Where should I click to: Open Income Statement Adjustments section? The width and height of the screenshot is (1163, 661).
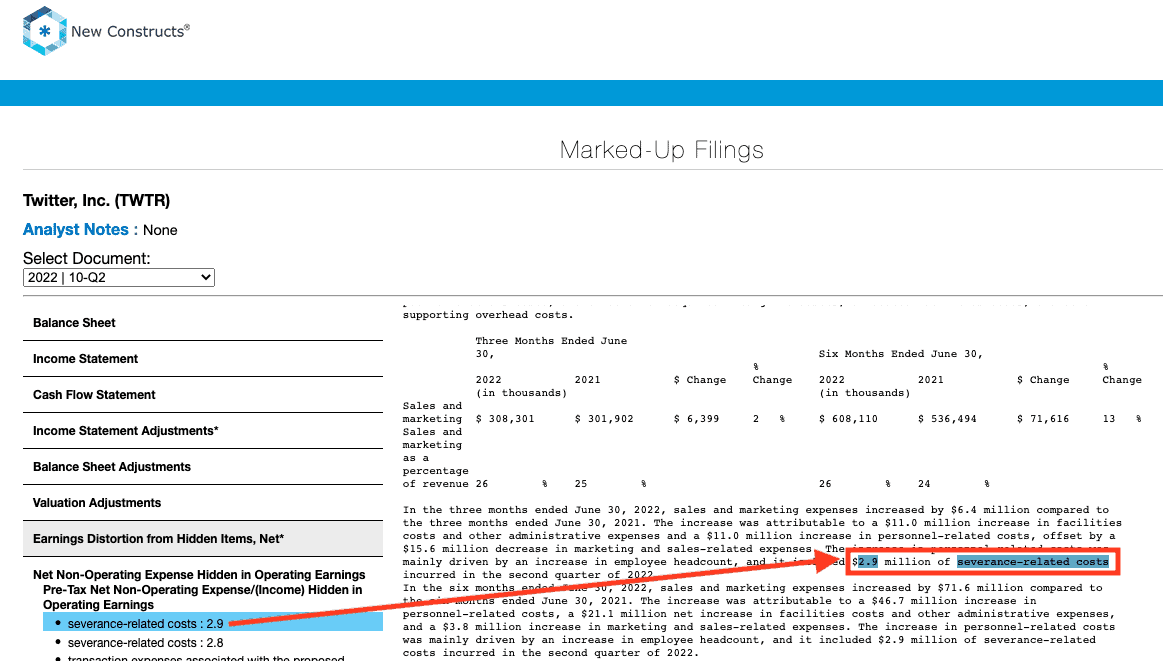point(203,431)
